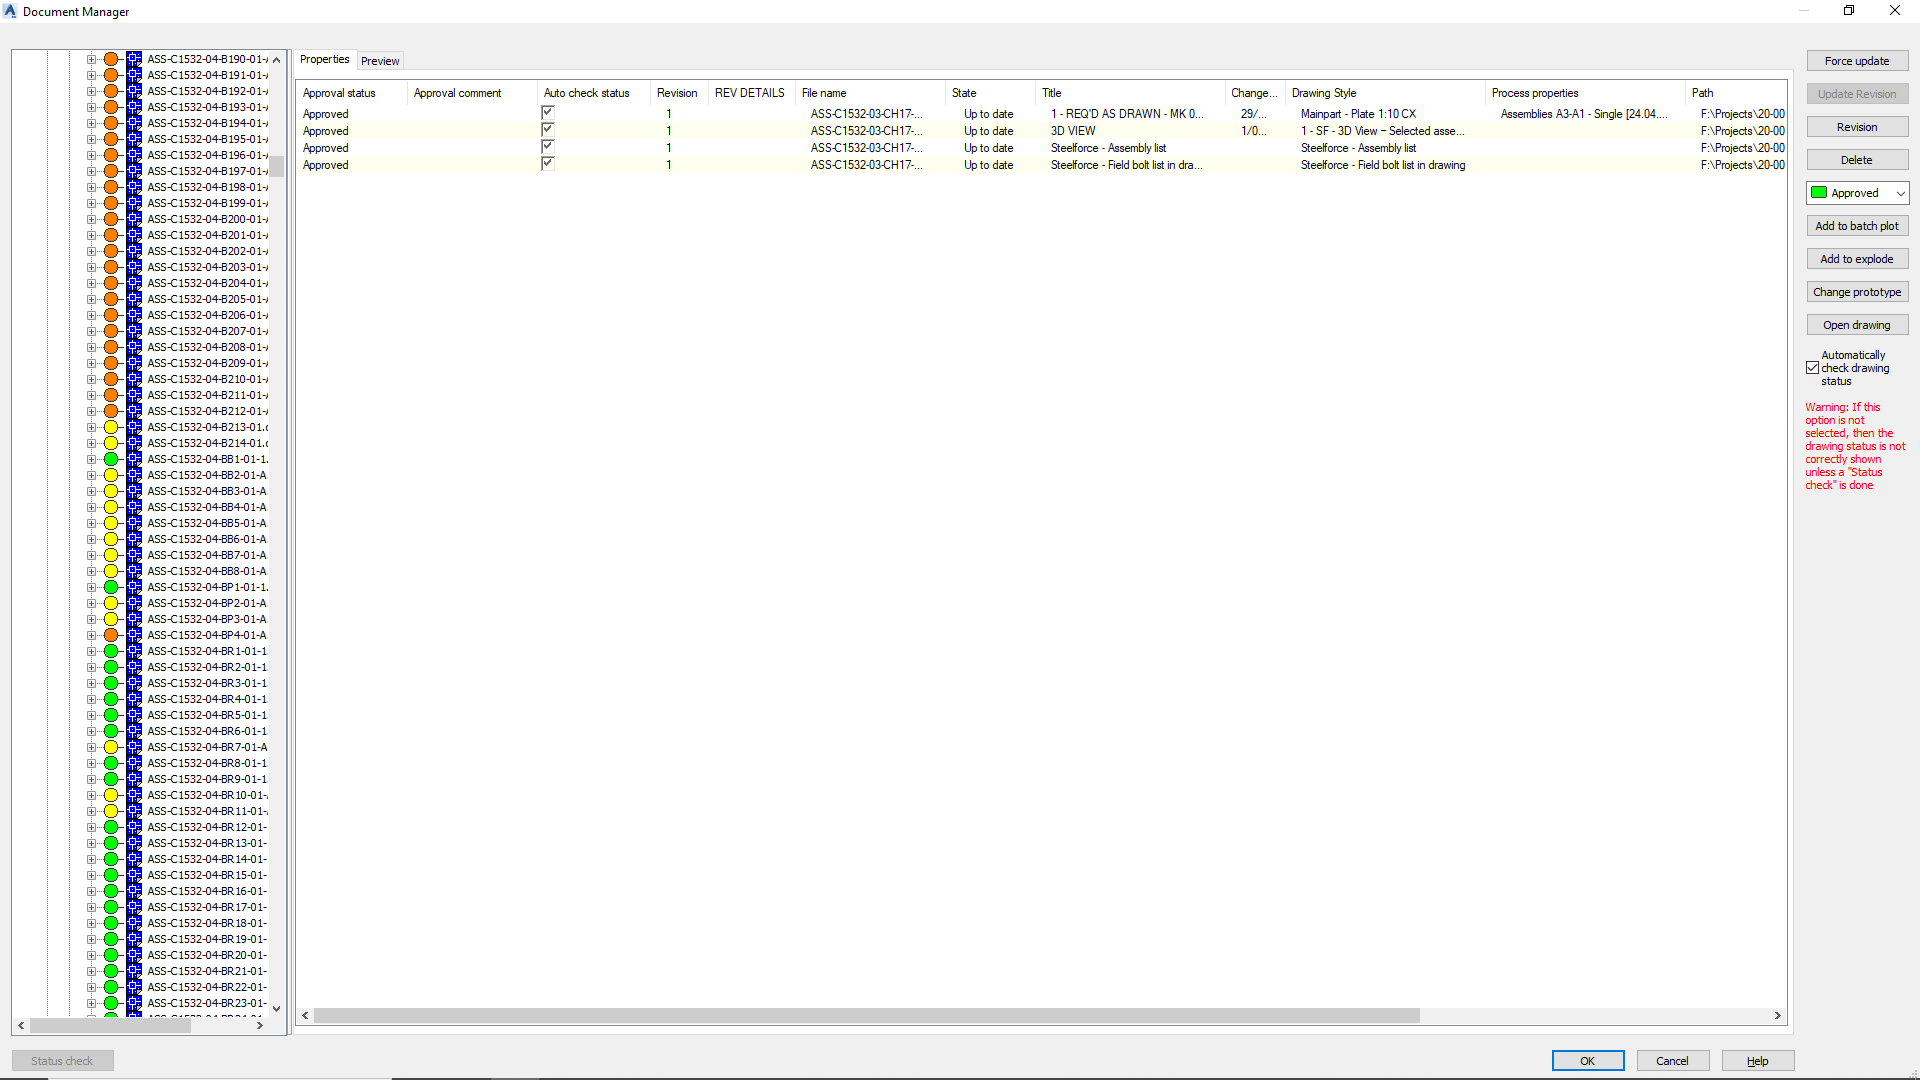Image resolution: width=1920 pixels, height=1080 pixels.
Task: Click the Open drawing button
Action: 1857,325
